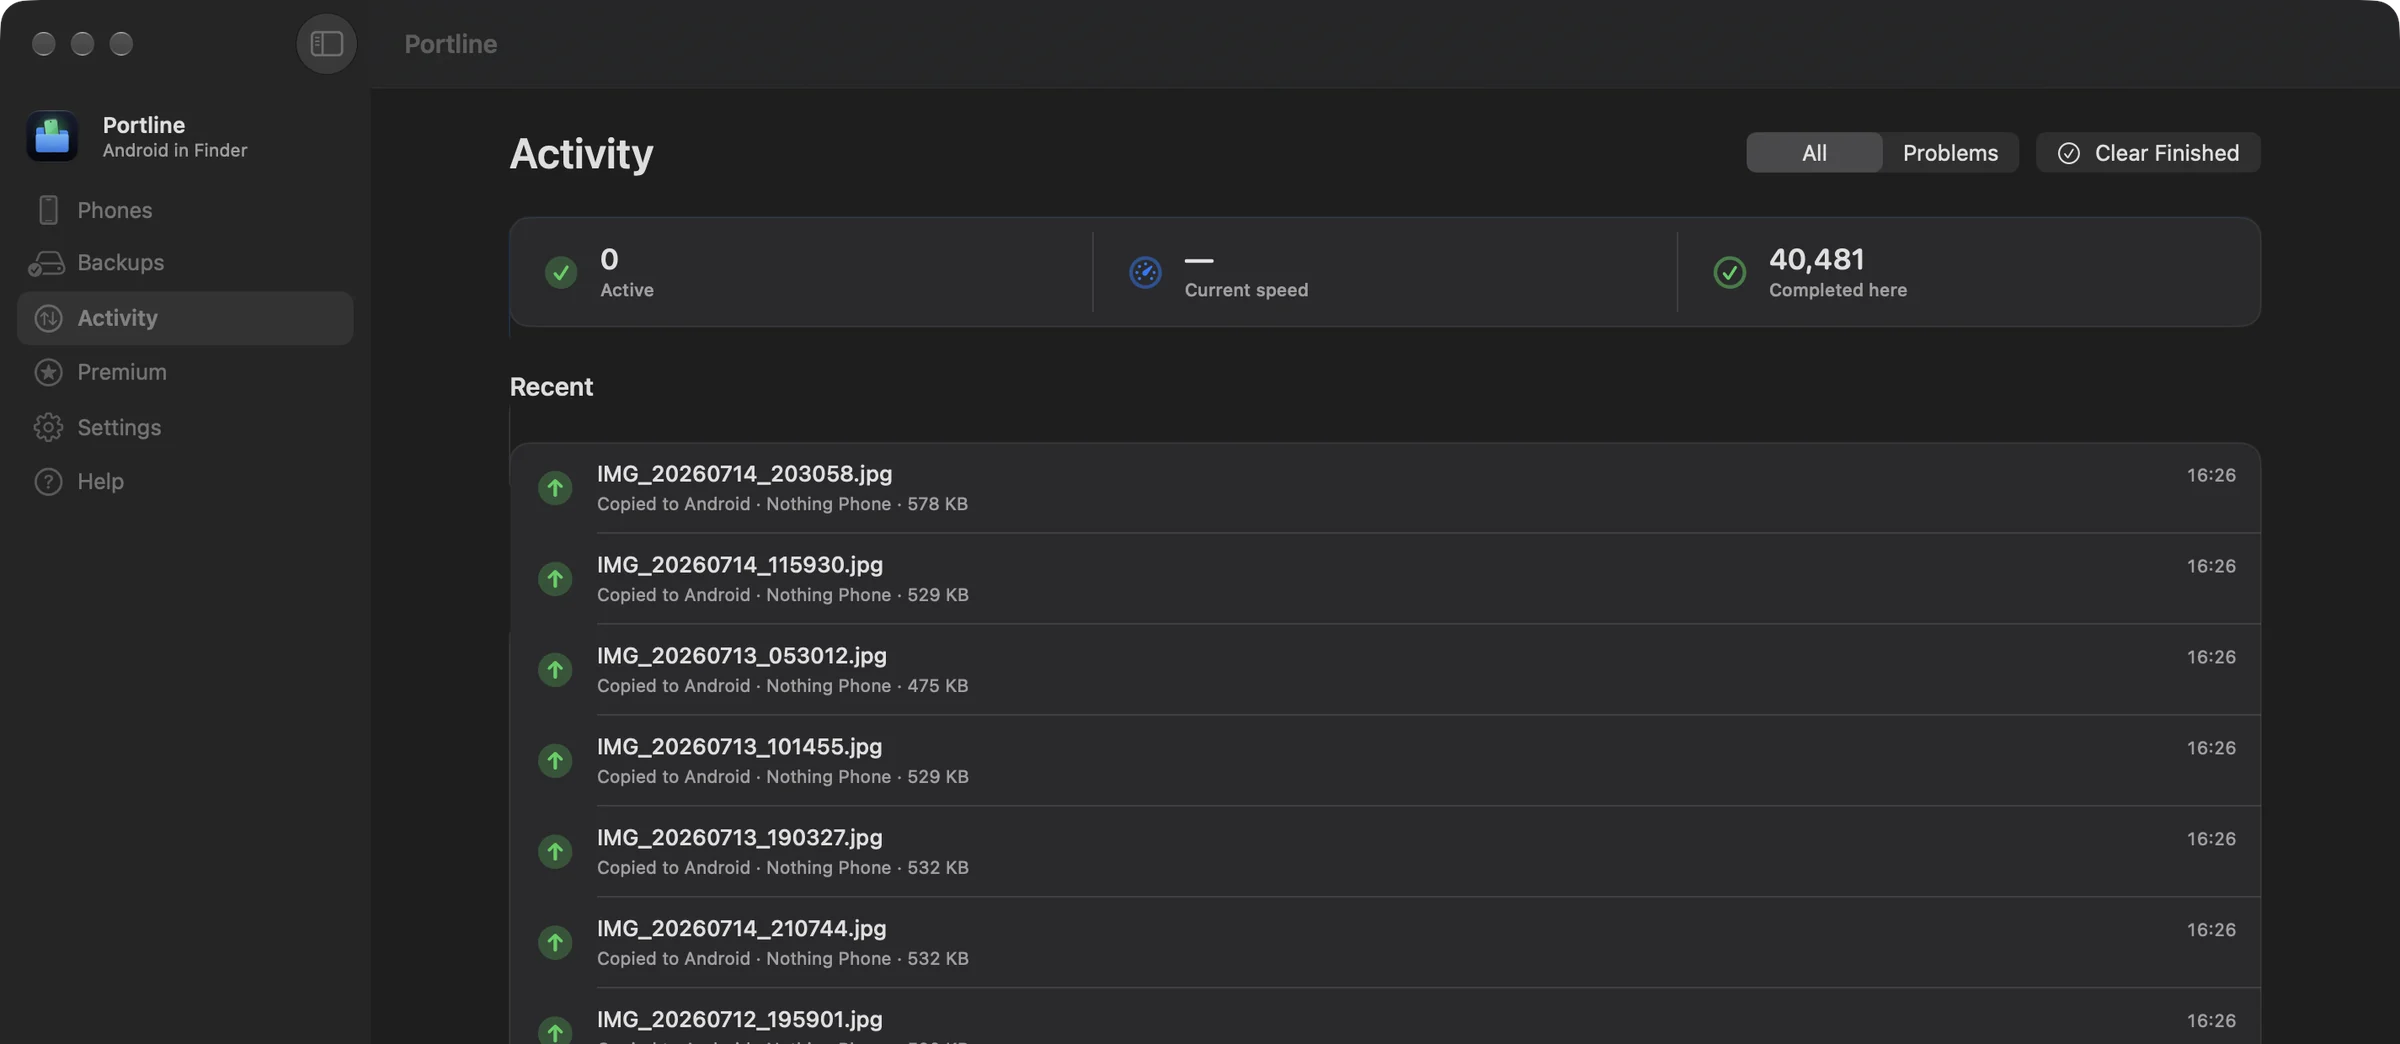Click the Recent section heading
The width and height of the screenshot is (2400, 1044).
click(x=551, y=387)
